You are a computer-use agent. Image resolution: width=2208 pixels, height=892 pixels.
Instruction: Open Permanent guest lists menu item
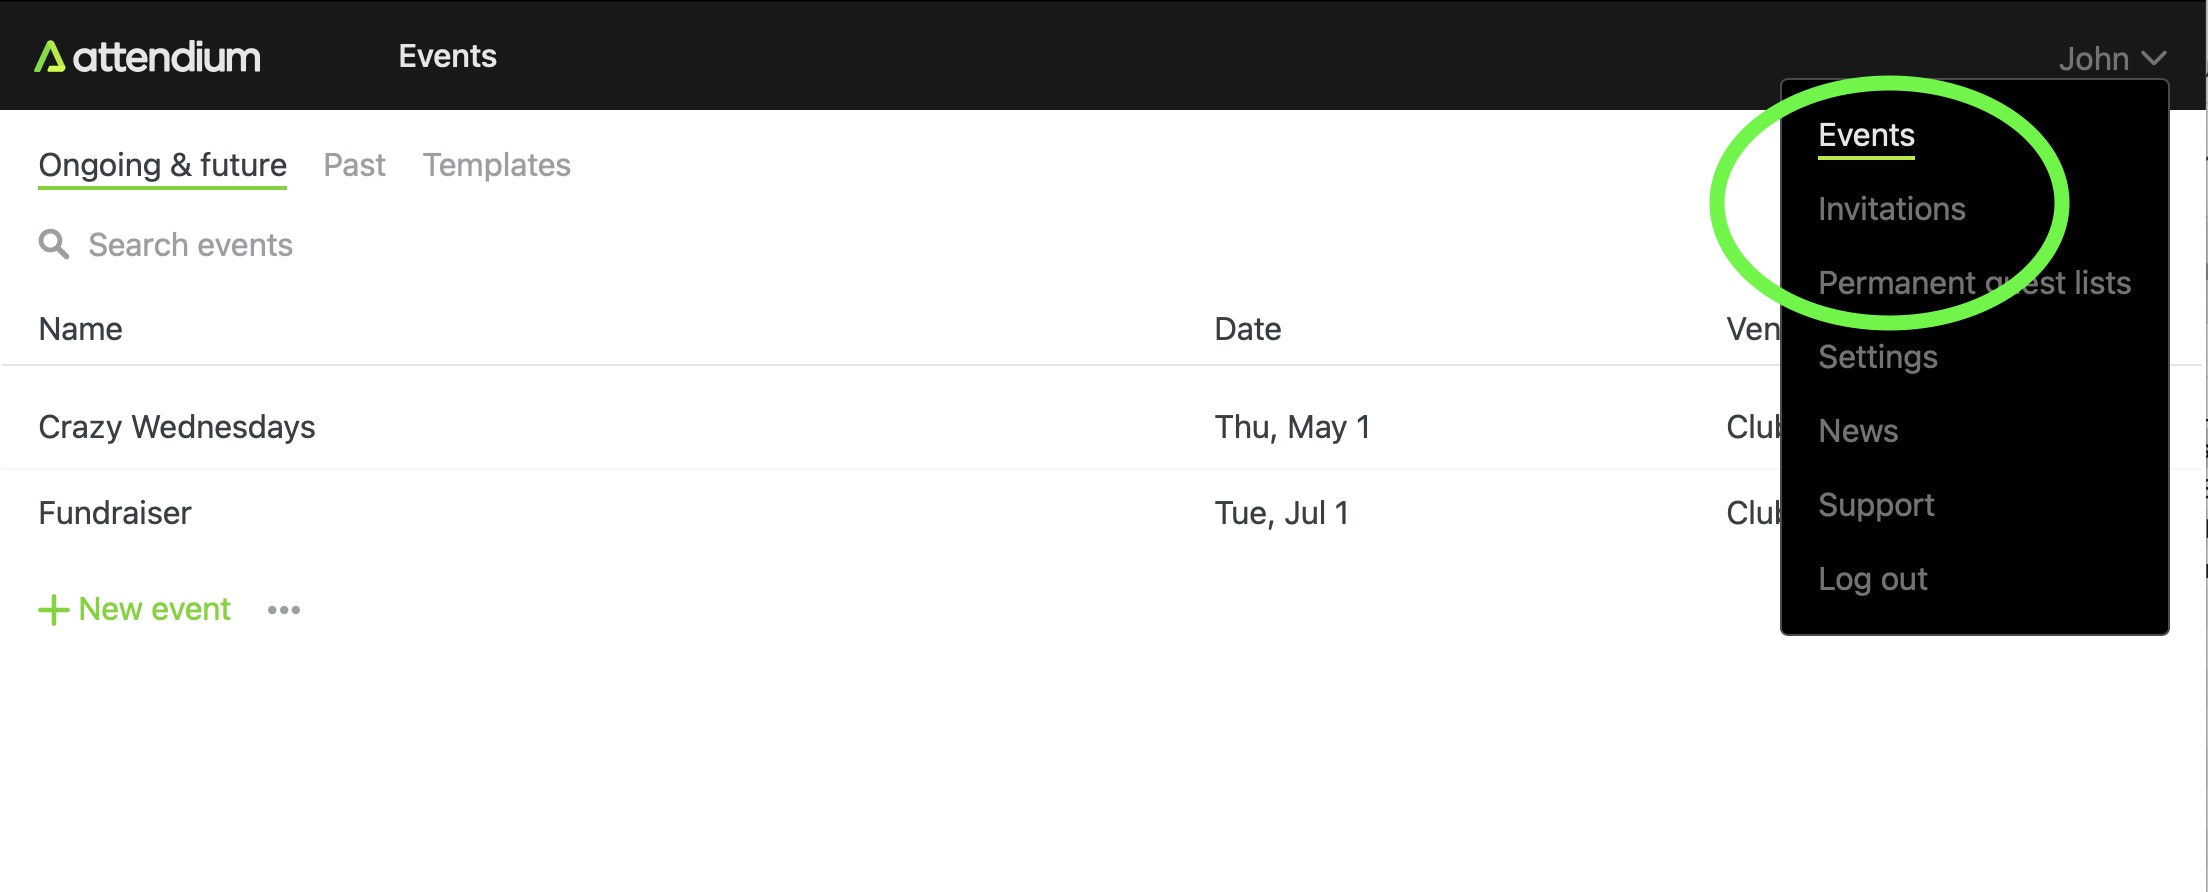[x=1973, y=283]
